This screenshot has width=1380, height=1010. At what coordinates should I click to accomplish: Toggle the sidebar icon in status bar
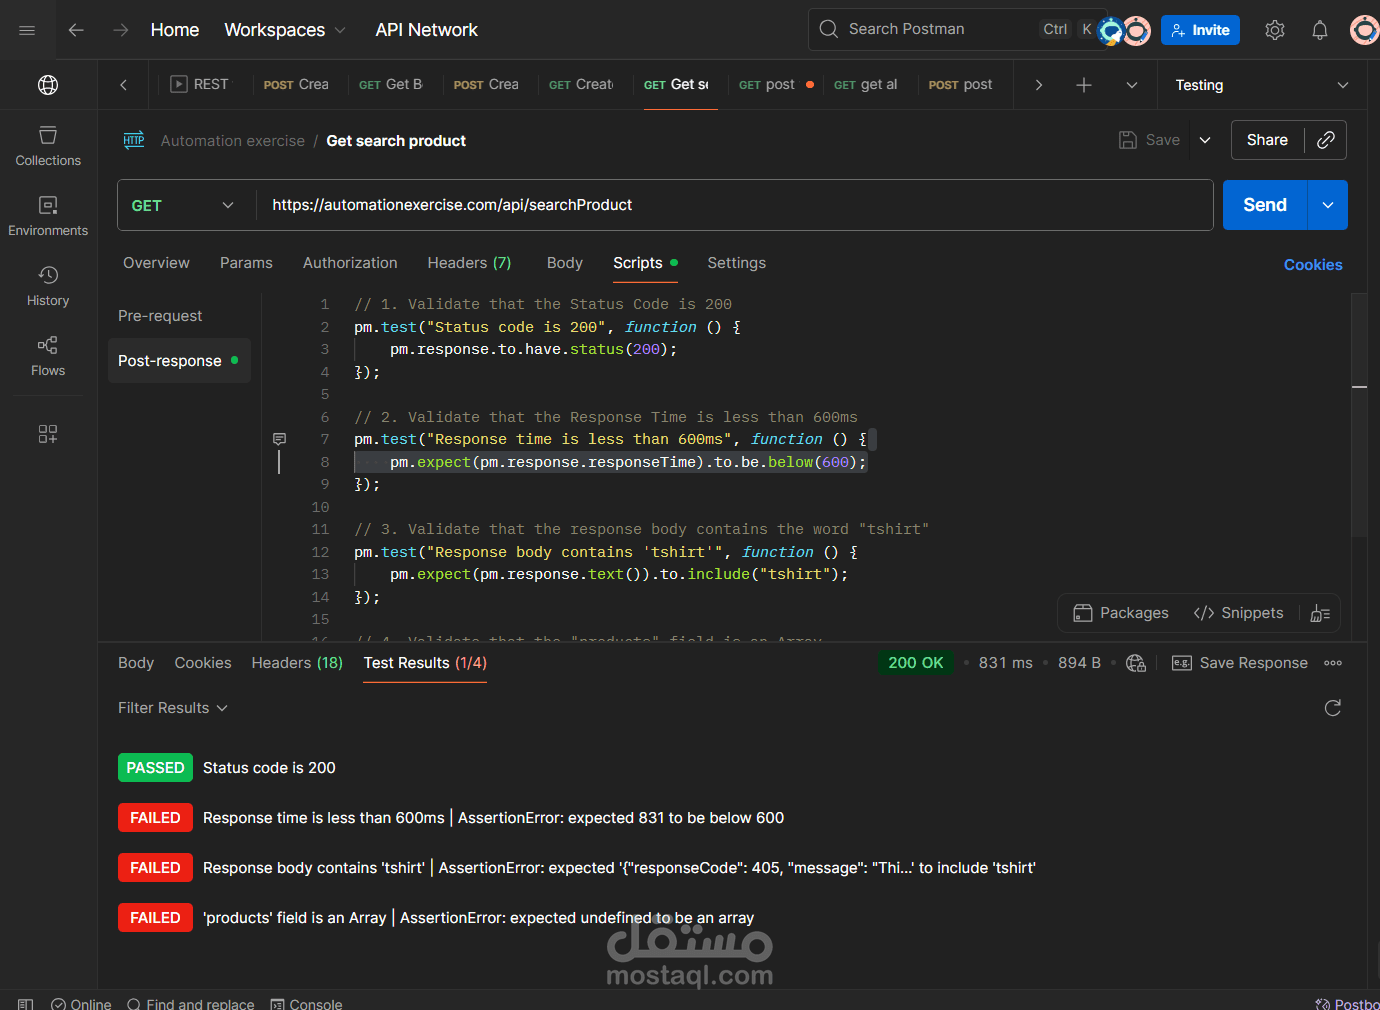pyautogui.click(x=26, y=1004)
